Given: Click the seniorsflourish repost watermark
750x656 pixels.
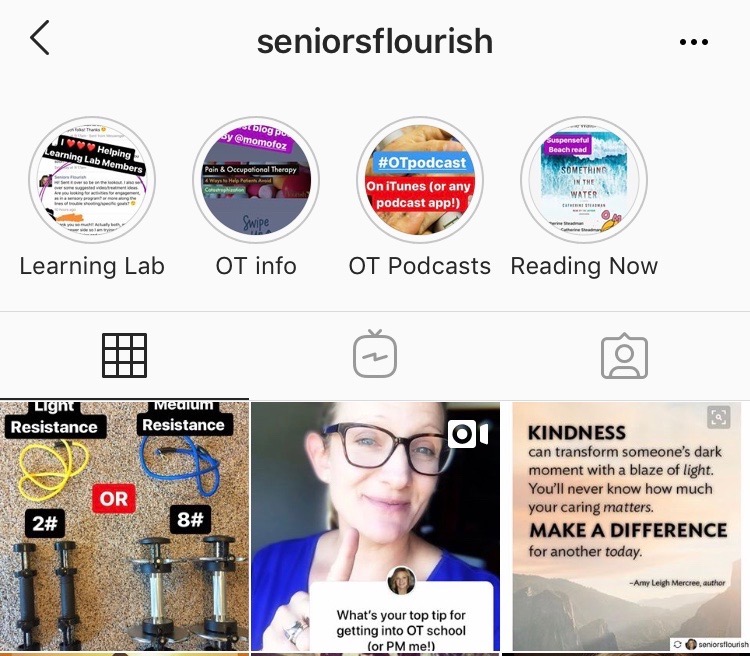Looking at the screenshot, I should [710, 645].
